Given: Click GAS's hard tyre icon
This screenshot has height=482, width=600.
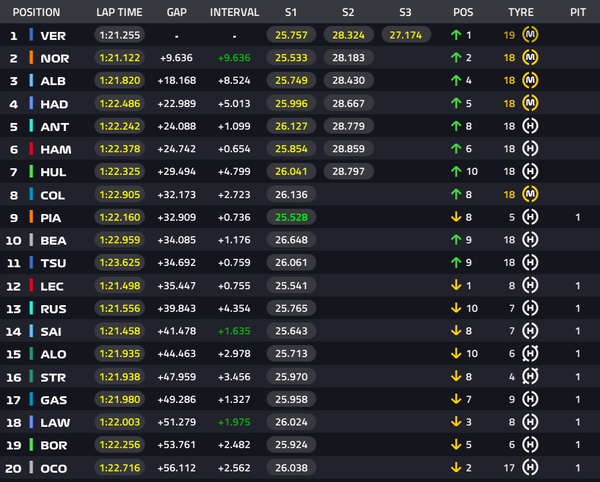Looking at the screenshot, I should (530, 399).
